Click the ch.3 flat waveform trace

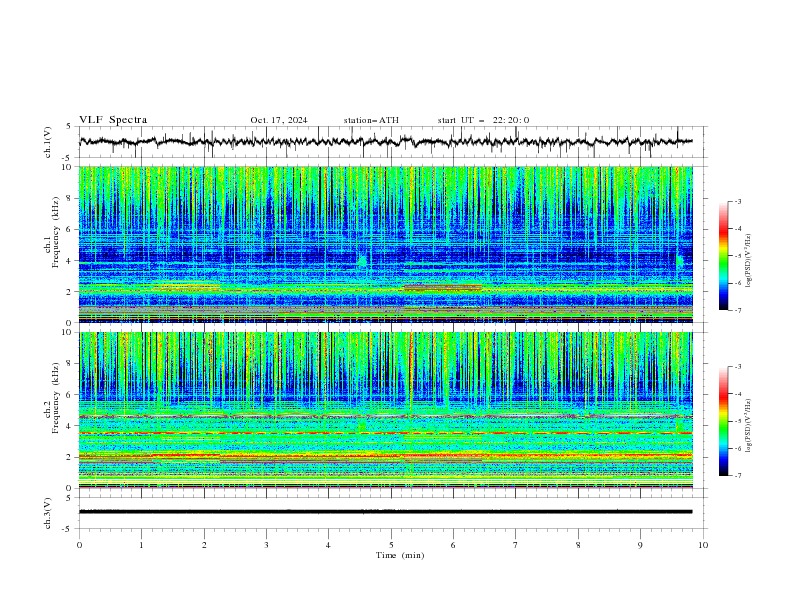(385, 512)
